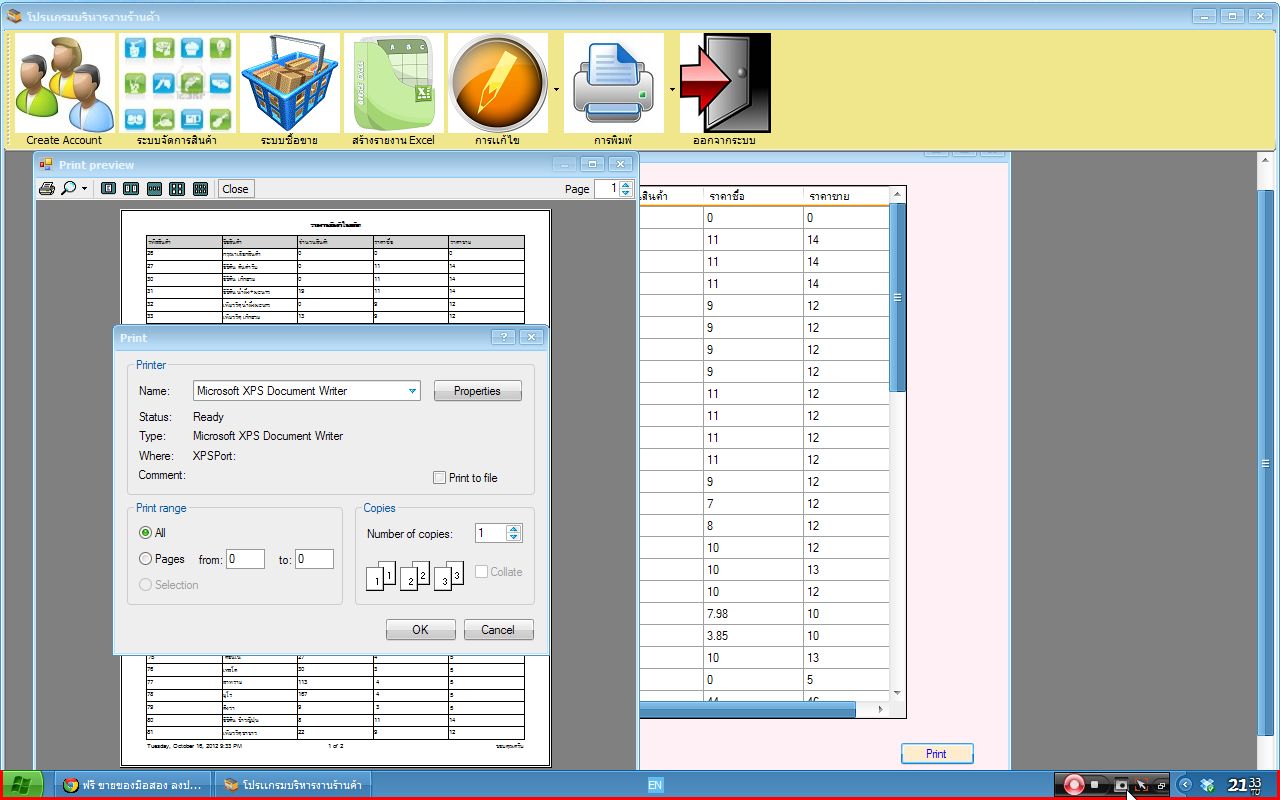The image size is (1280, 800).
Task: Click the Dropbox tray icon
Action: [x=1207, y=785]
